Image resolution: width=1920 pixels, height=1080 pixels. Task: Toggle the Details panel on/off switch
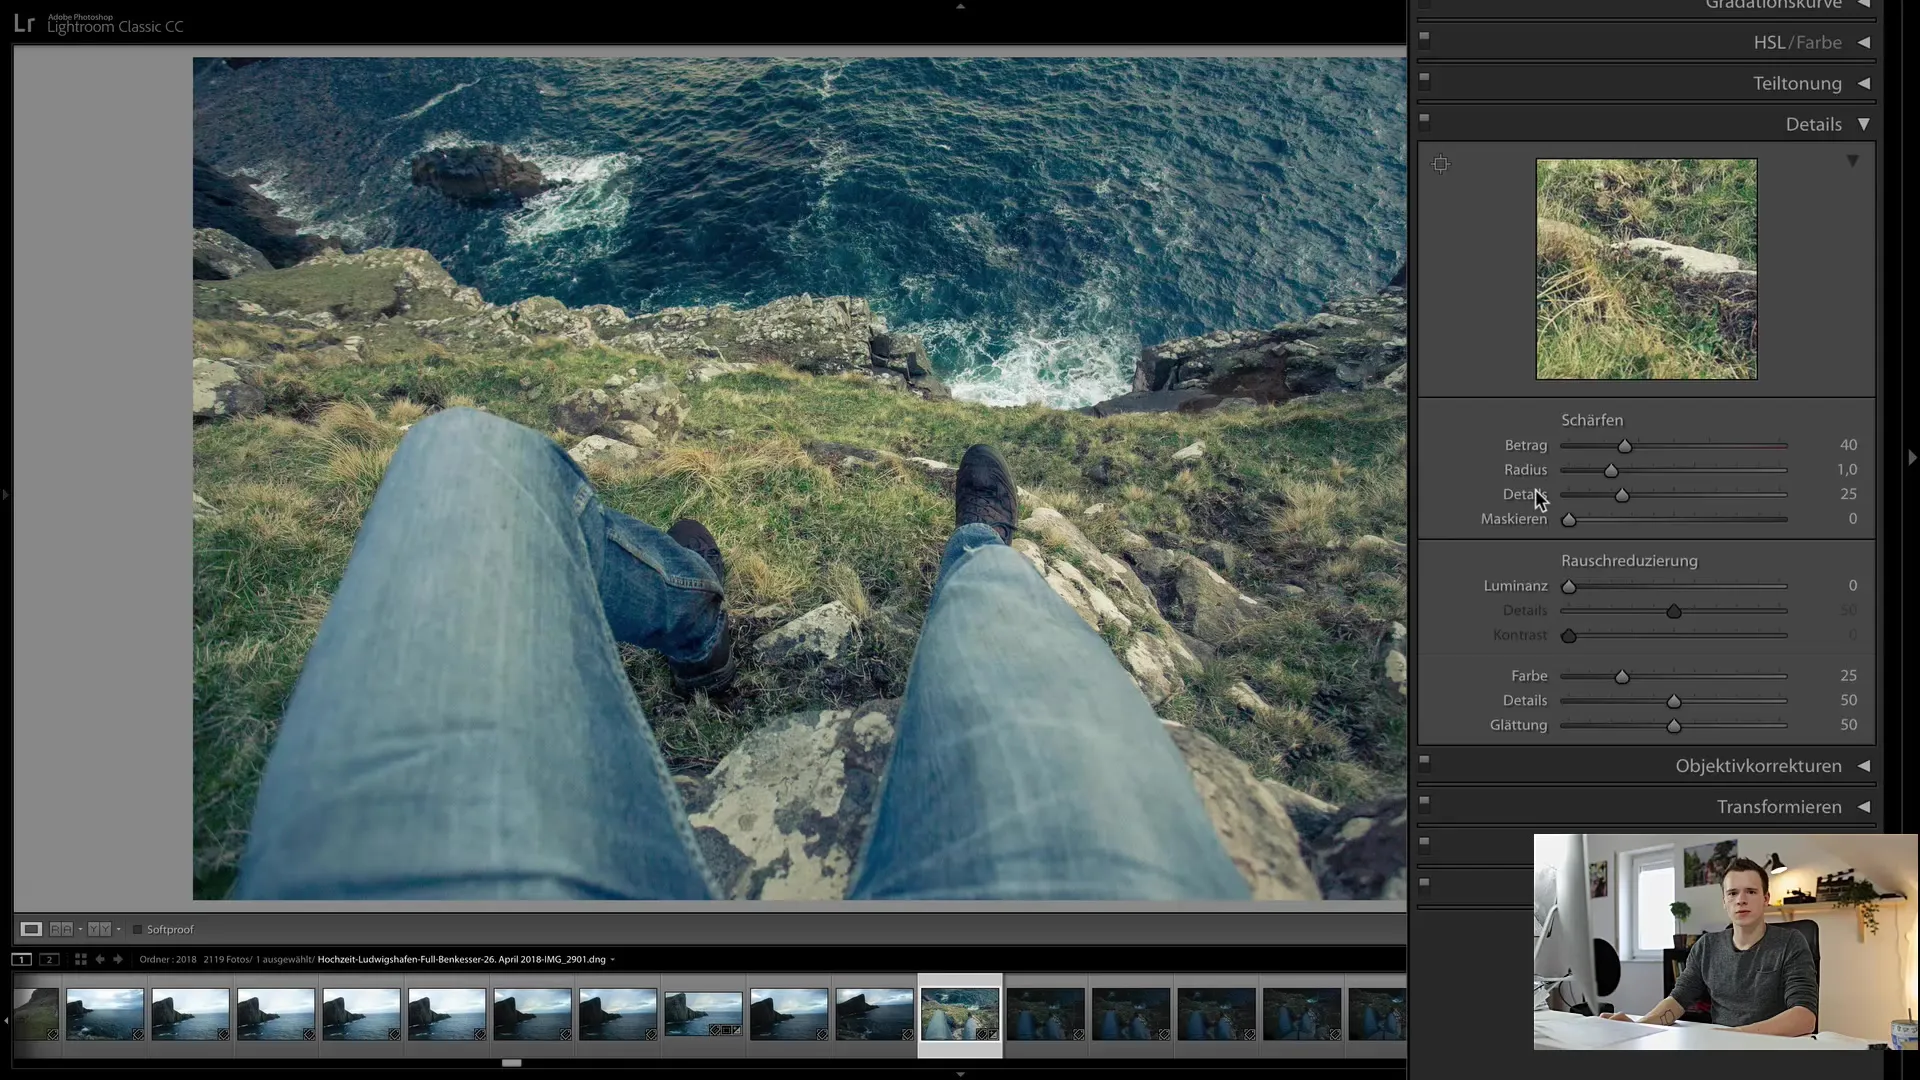tap(1425, 121)
